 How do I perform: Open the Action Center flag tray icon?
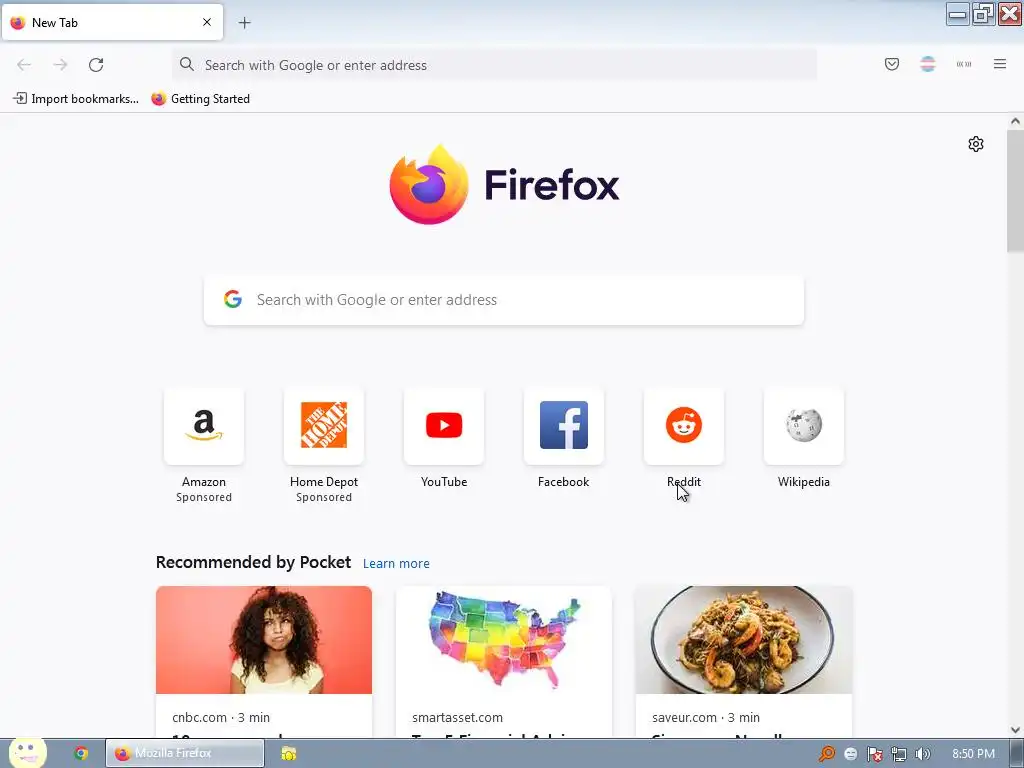874,754
